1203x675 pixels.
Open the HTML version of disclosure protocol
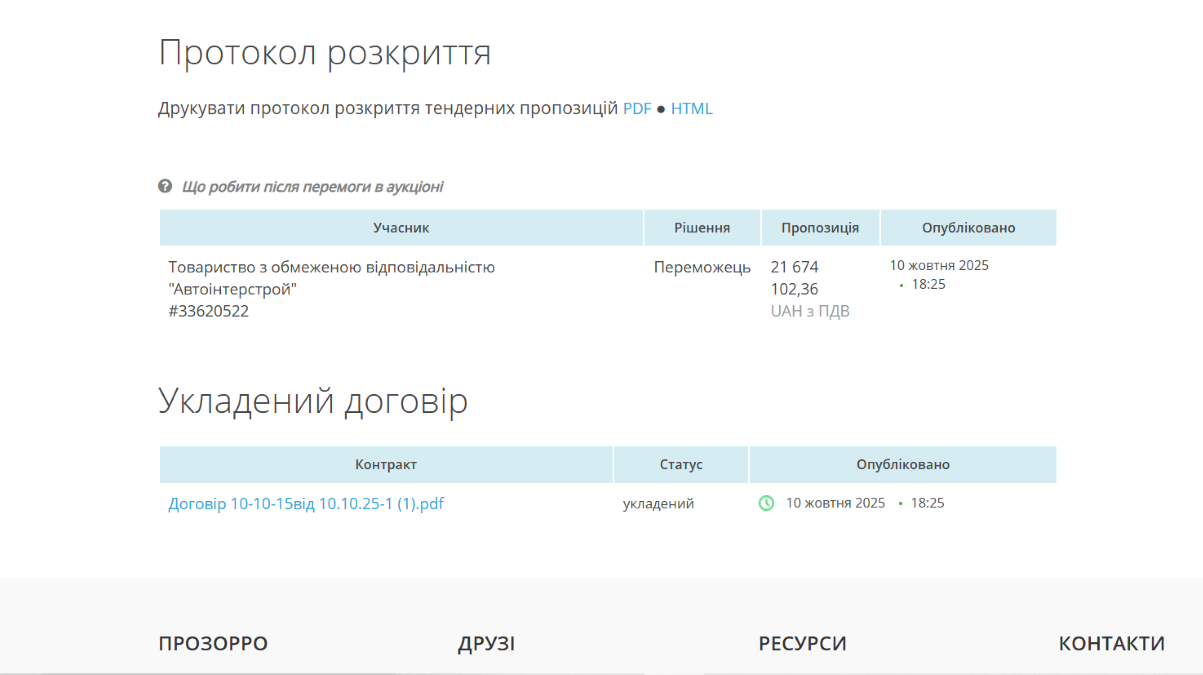[x=691, y=109]
